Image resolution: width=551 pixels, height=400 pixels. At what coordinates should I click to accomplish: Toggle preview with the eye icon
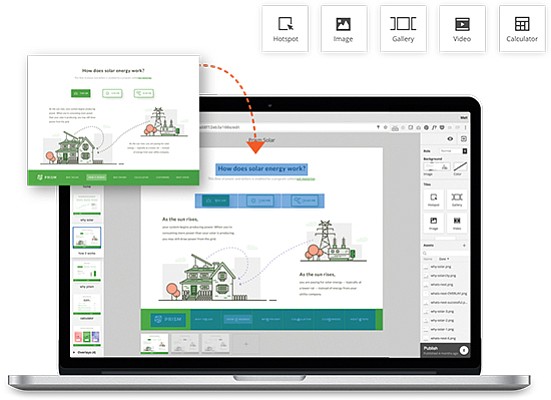click(450, 139)
